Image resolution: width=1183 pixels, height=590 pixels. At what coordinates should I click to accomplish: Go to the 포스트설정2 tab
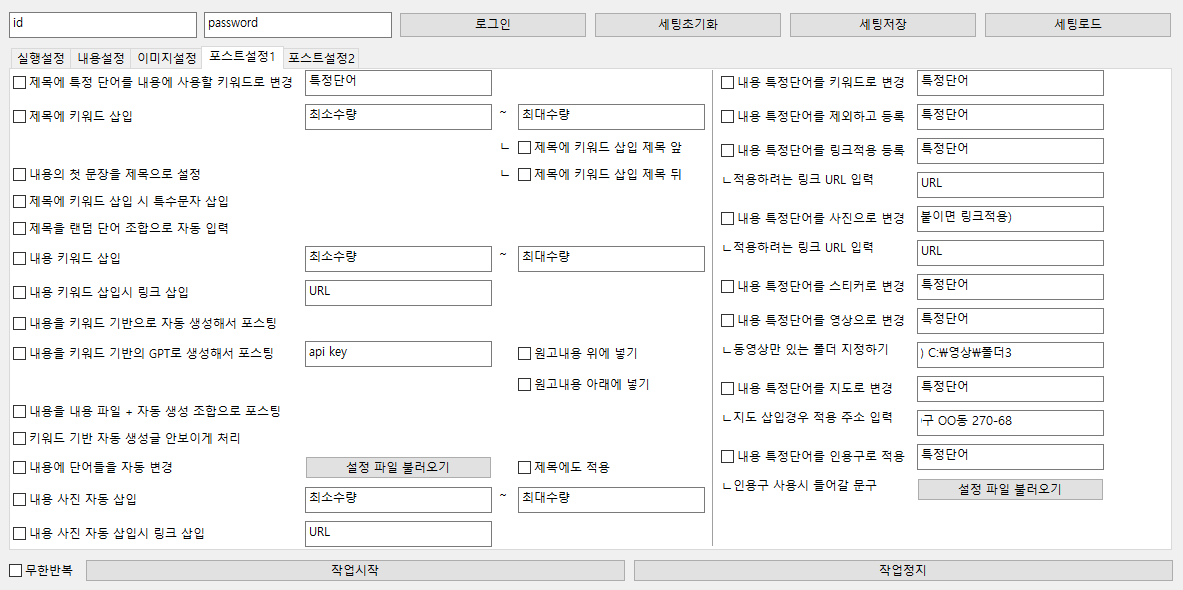[x=321, y=58]
